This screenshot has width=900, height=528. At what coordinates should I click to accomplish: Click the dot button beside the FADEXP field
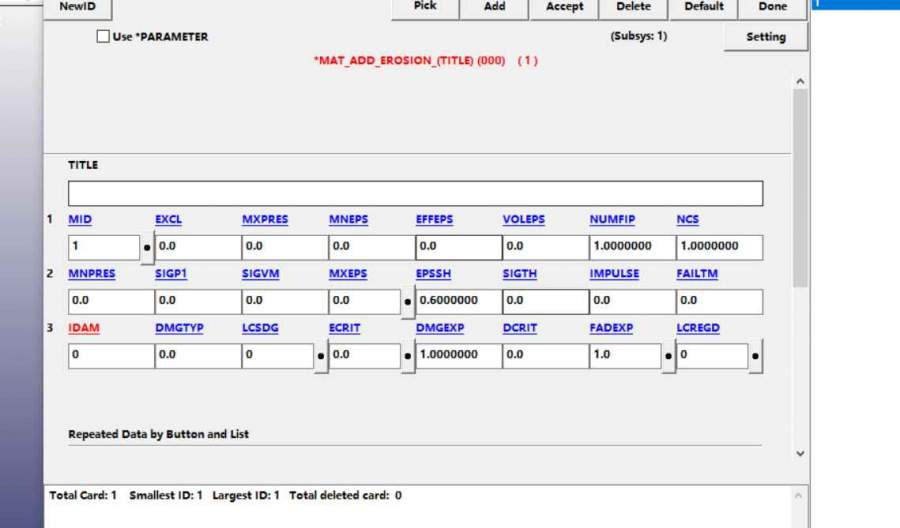[x=668, y=355]
